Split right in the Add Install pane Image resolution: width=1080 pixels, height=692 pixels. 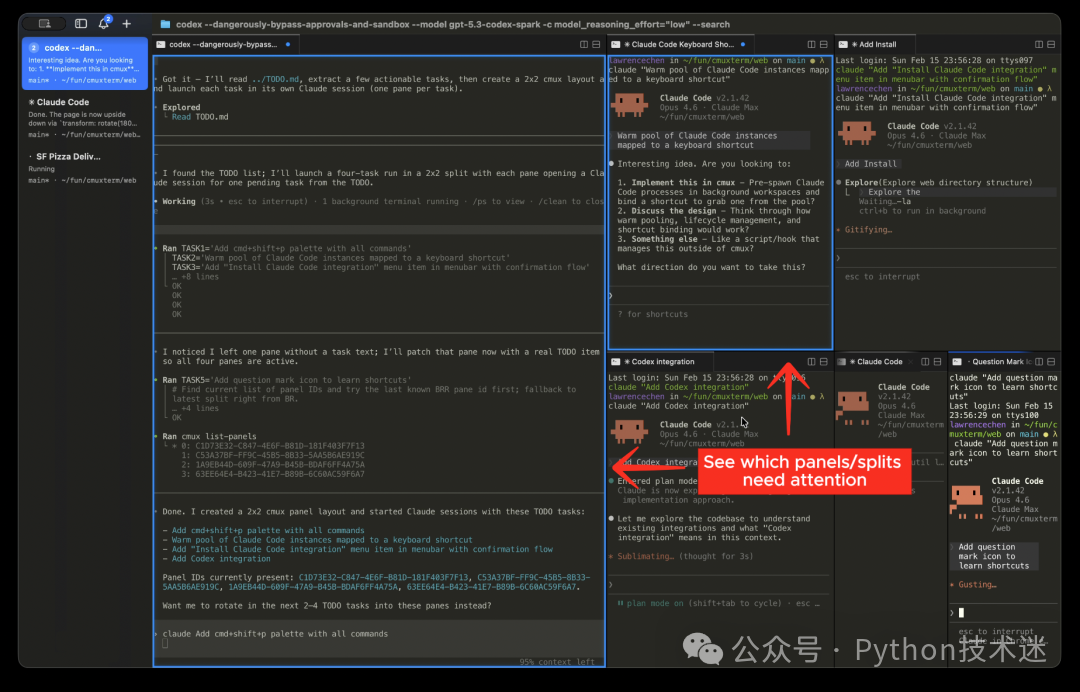point(1039,44)
